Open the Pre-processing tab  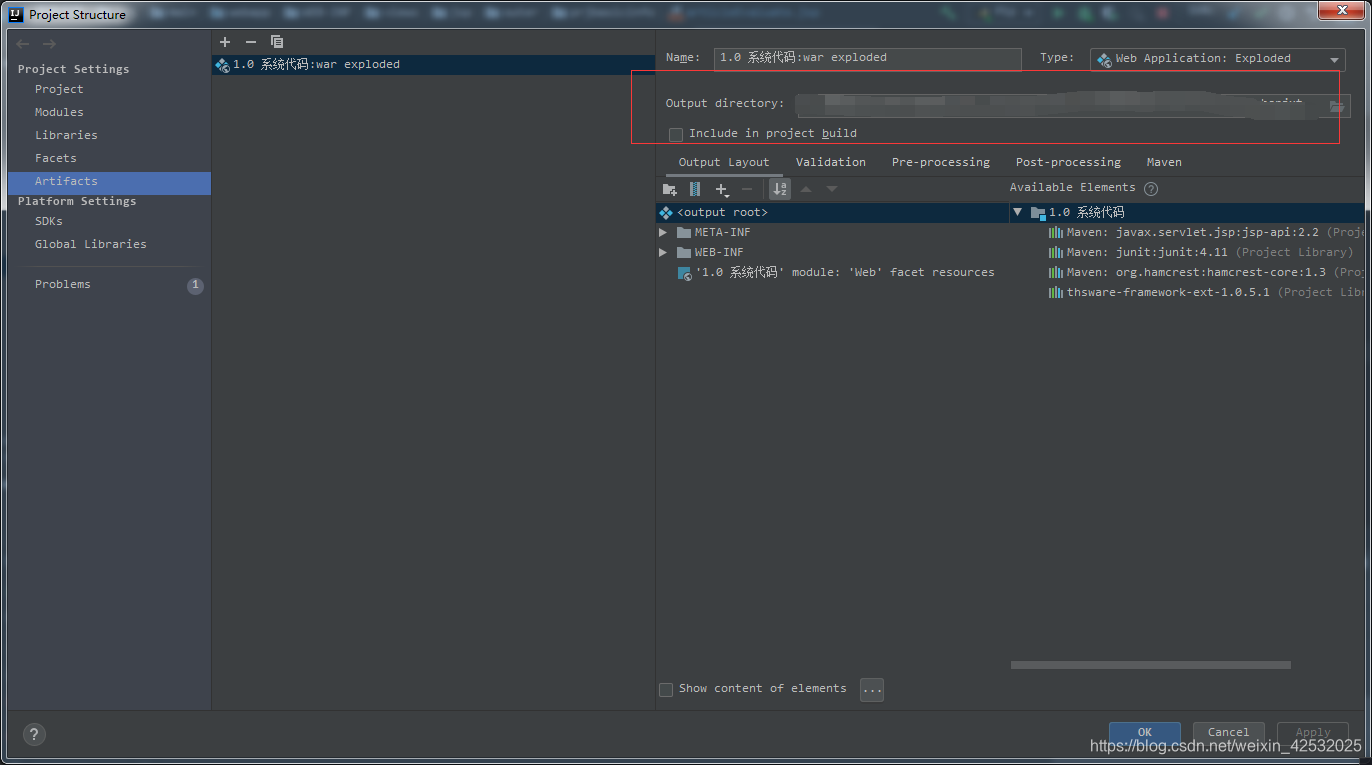click(941, 162)
